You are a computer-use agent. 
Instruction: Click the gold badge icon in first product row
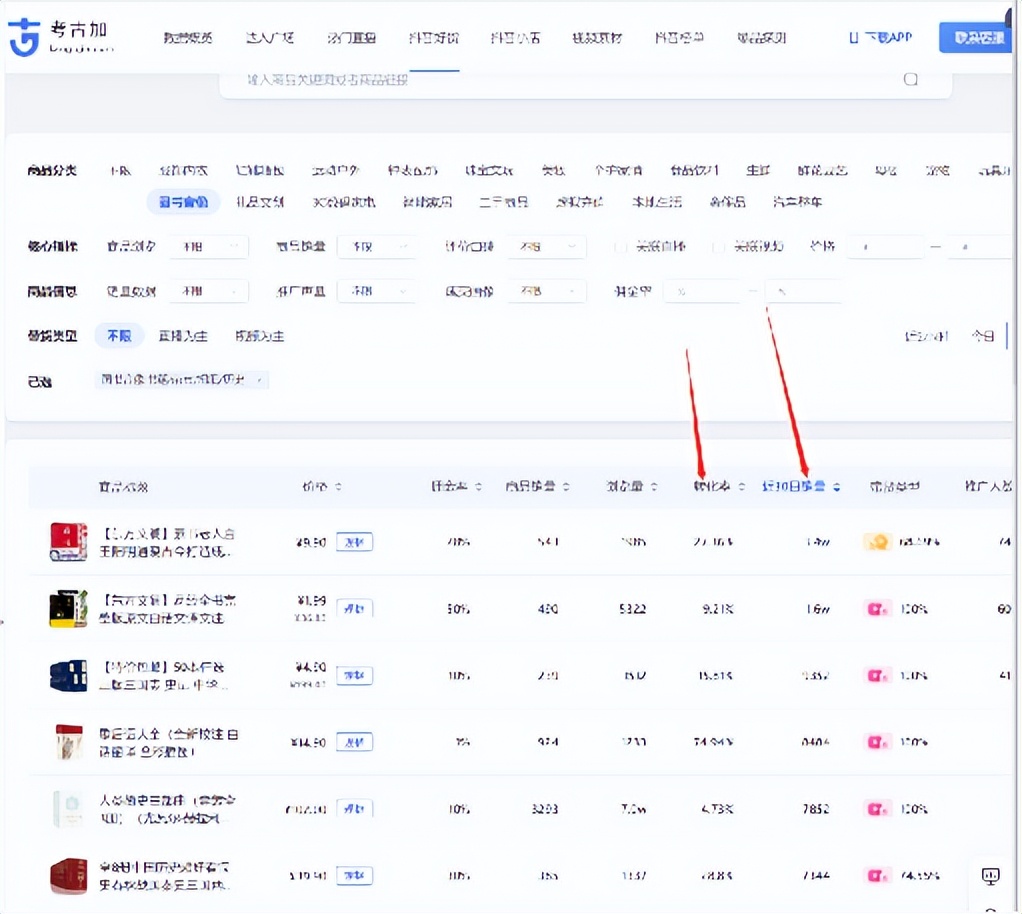click(878, 541)
